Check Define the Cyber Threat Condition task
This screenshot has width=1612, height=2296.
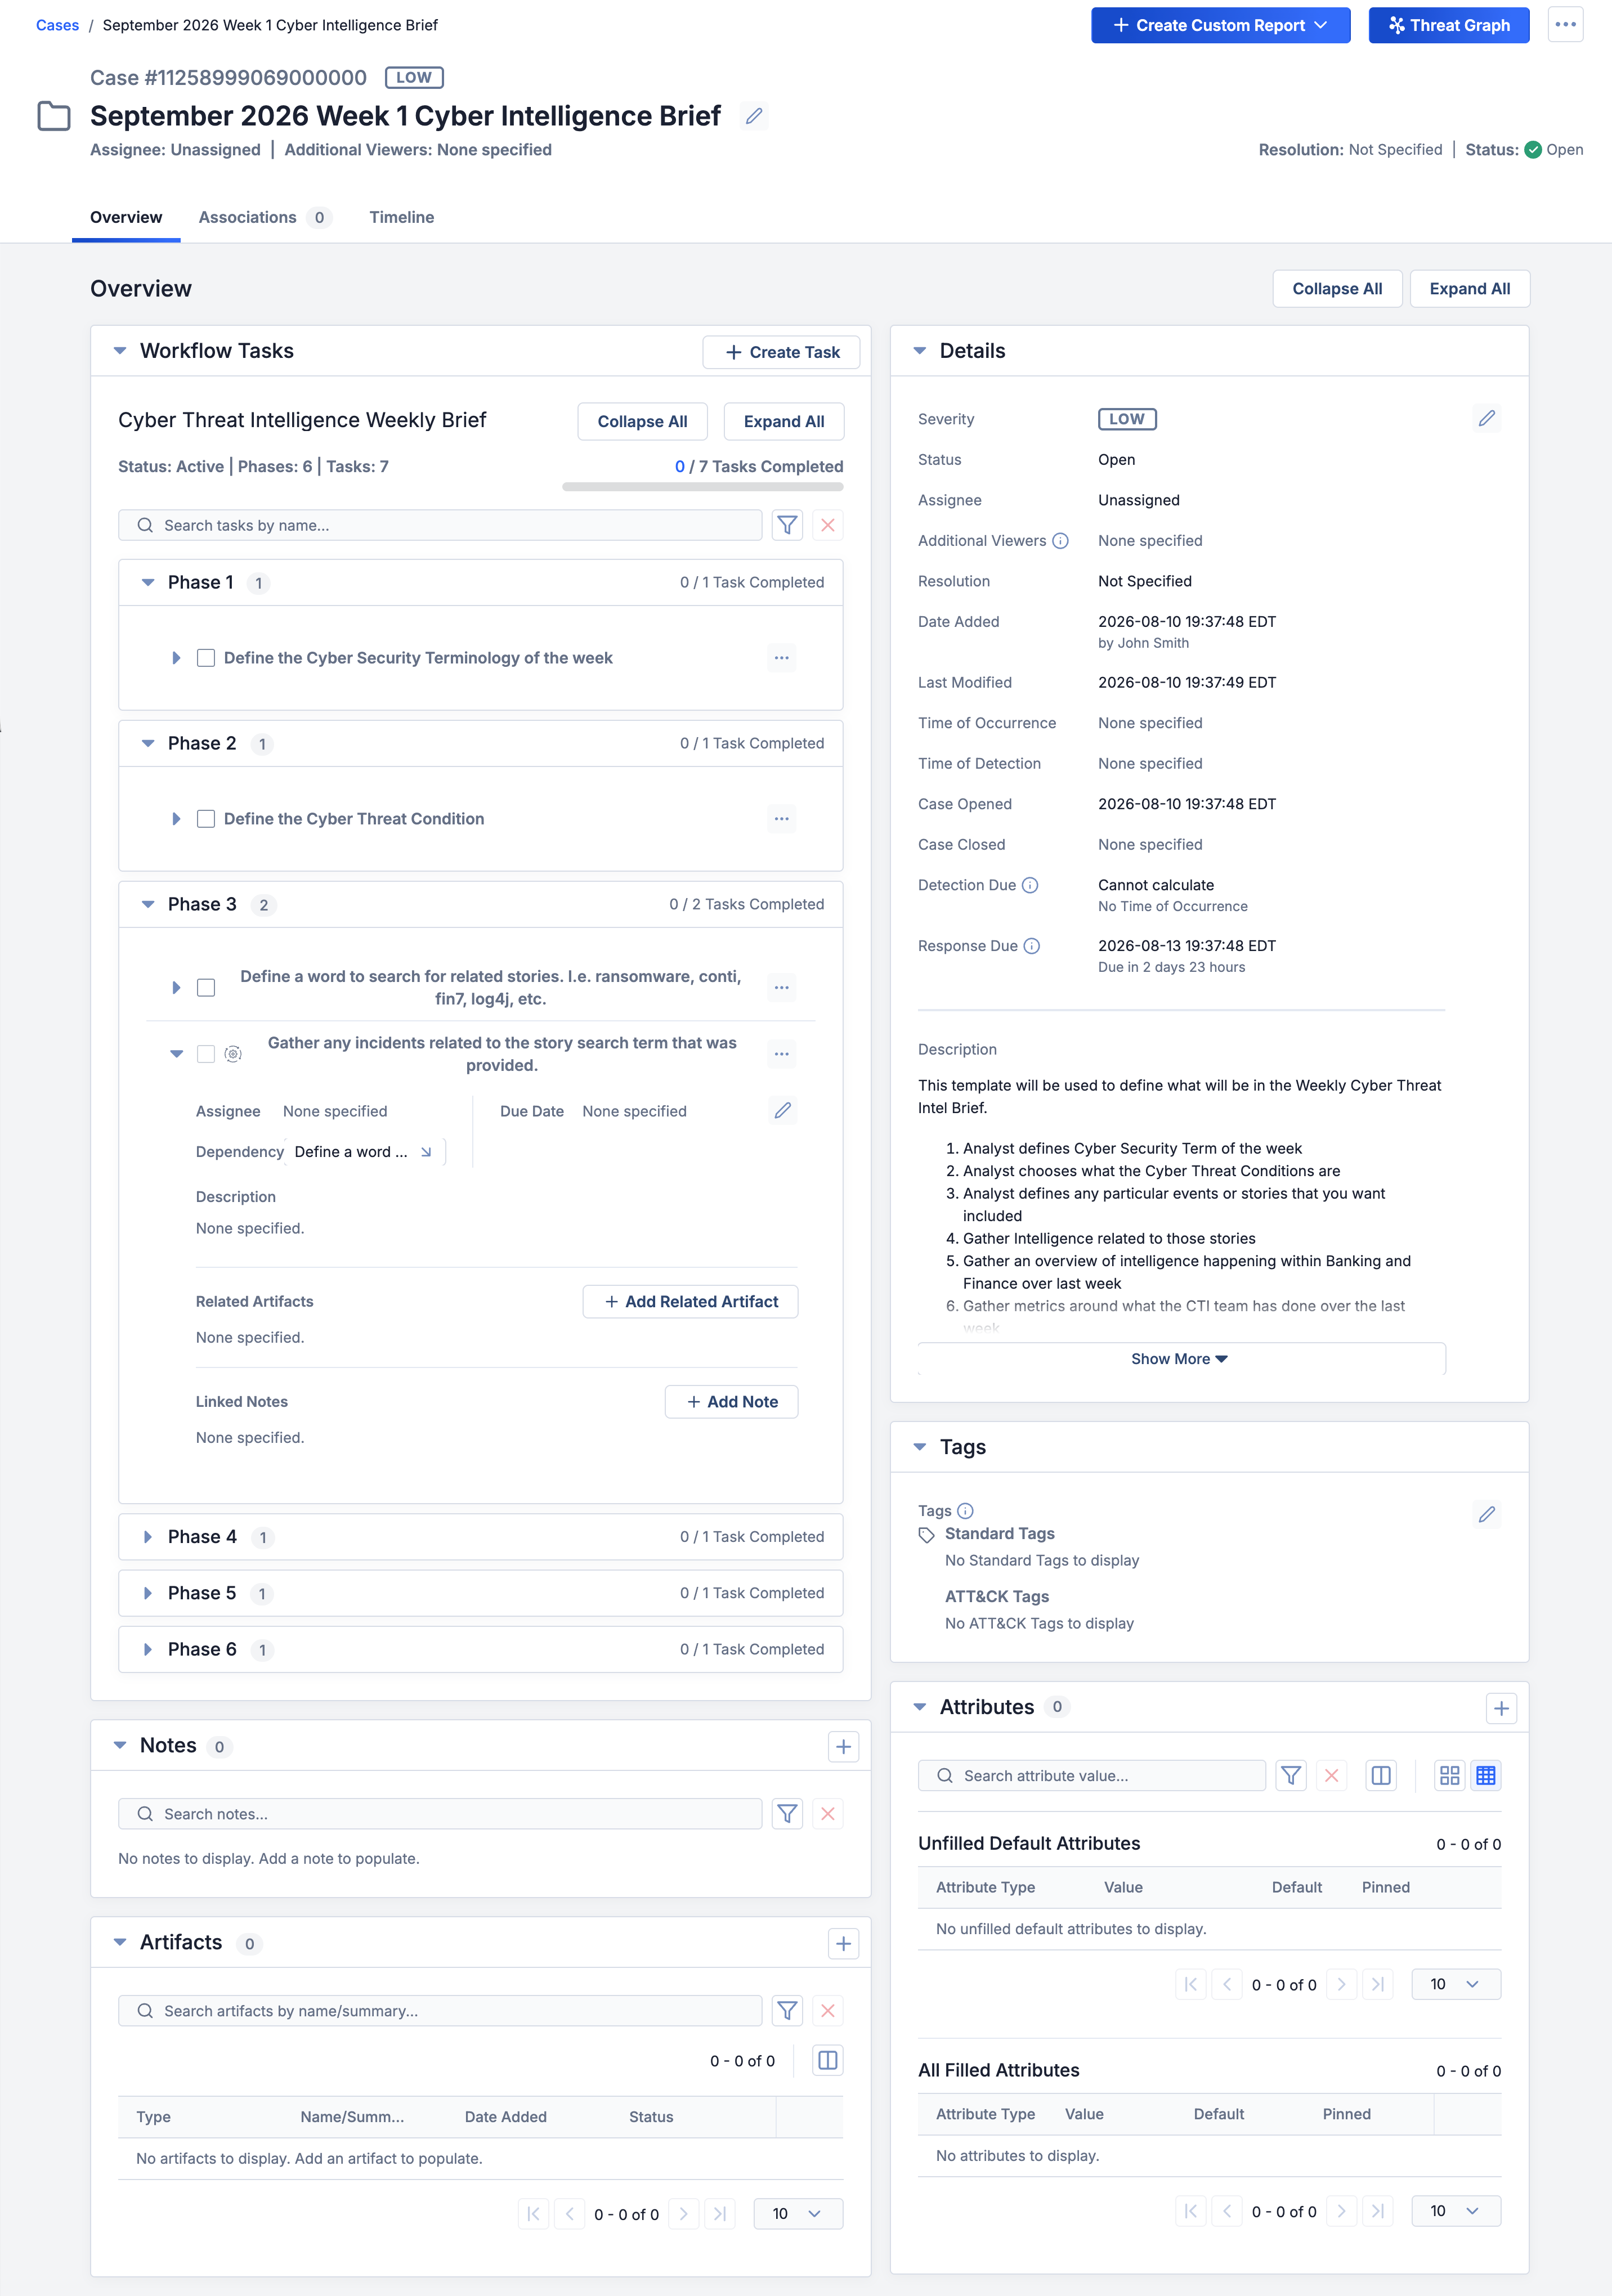[x=206, y=819]
